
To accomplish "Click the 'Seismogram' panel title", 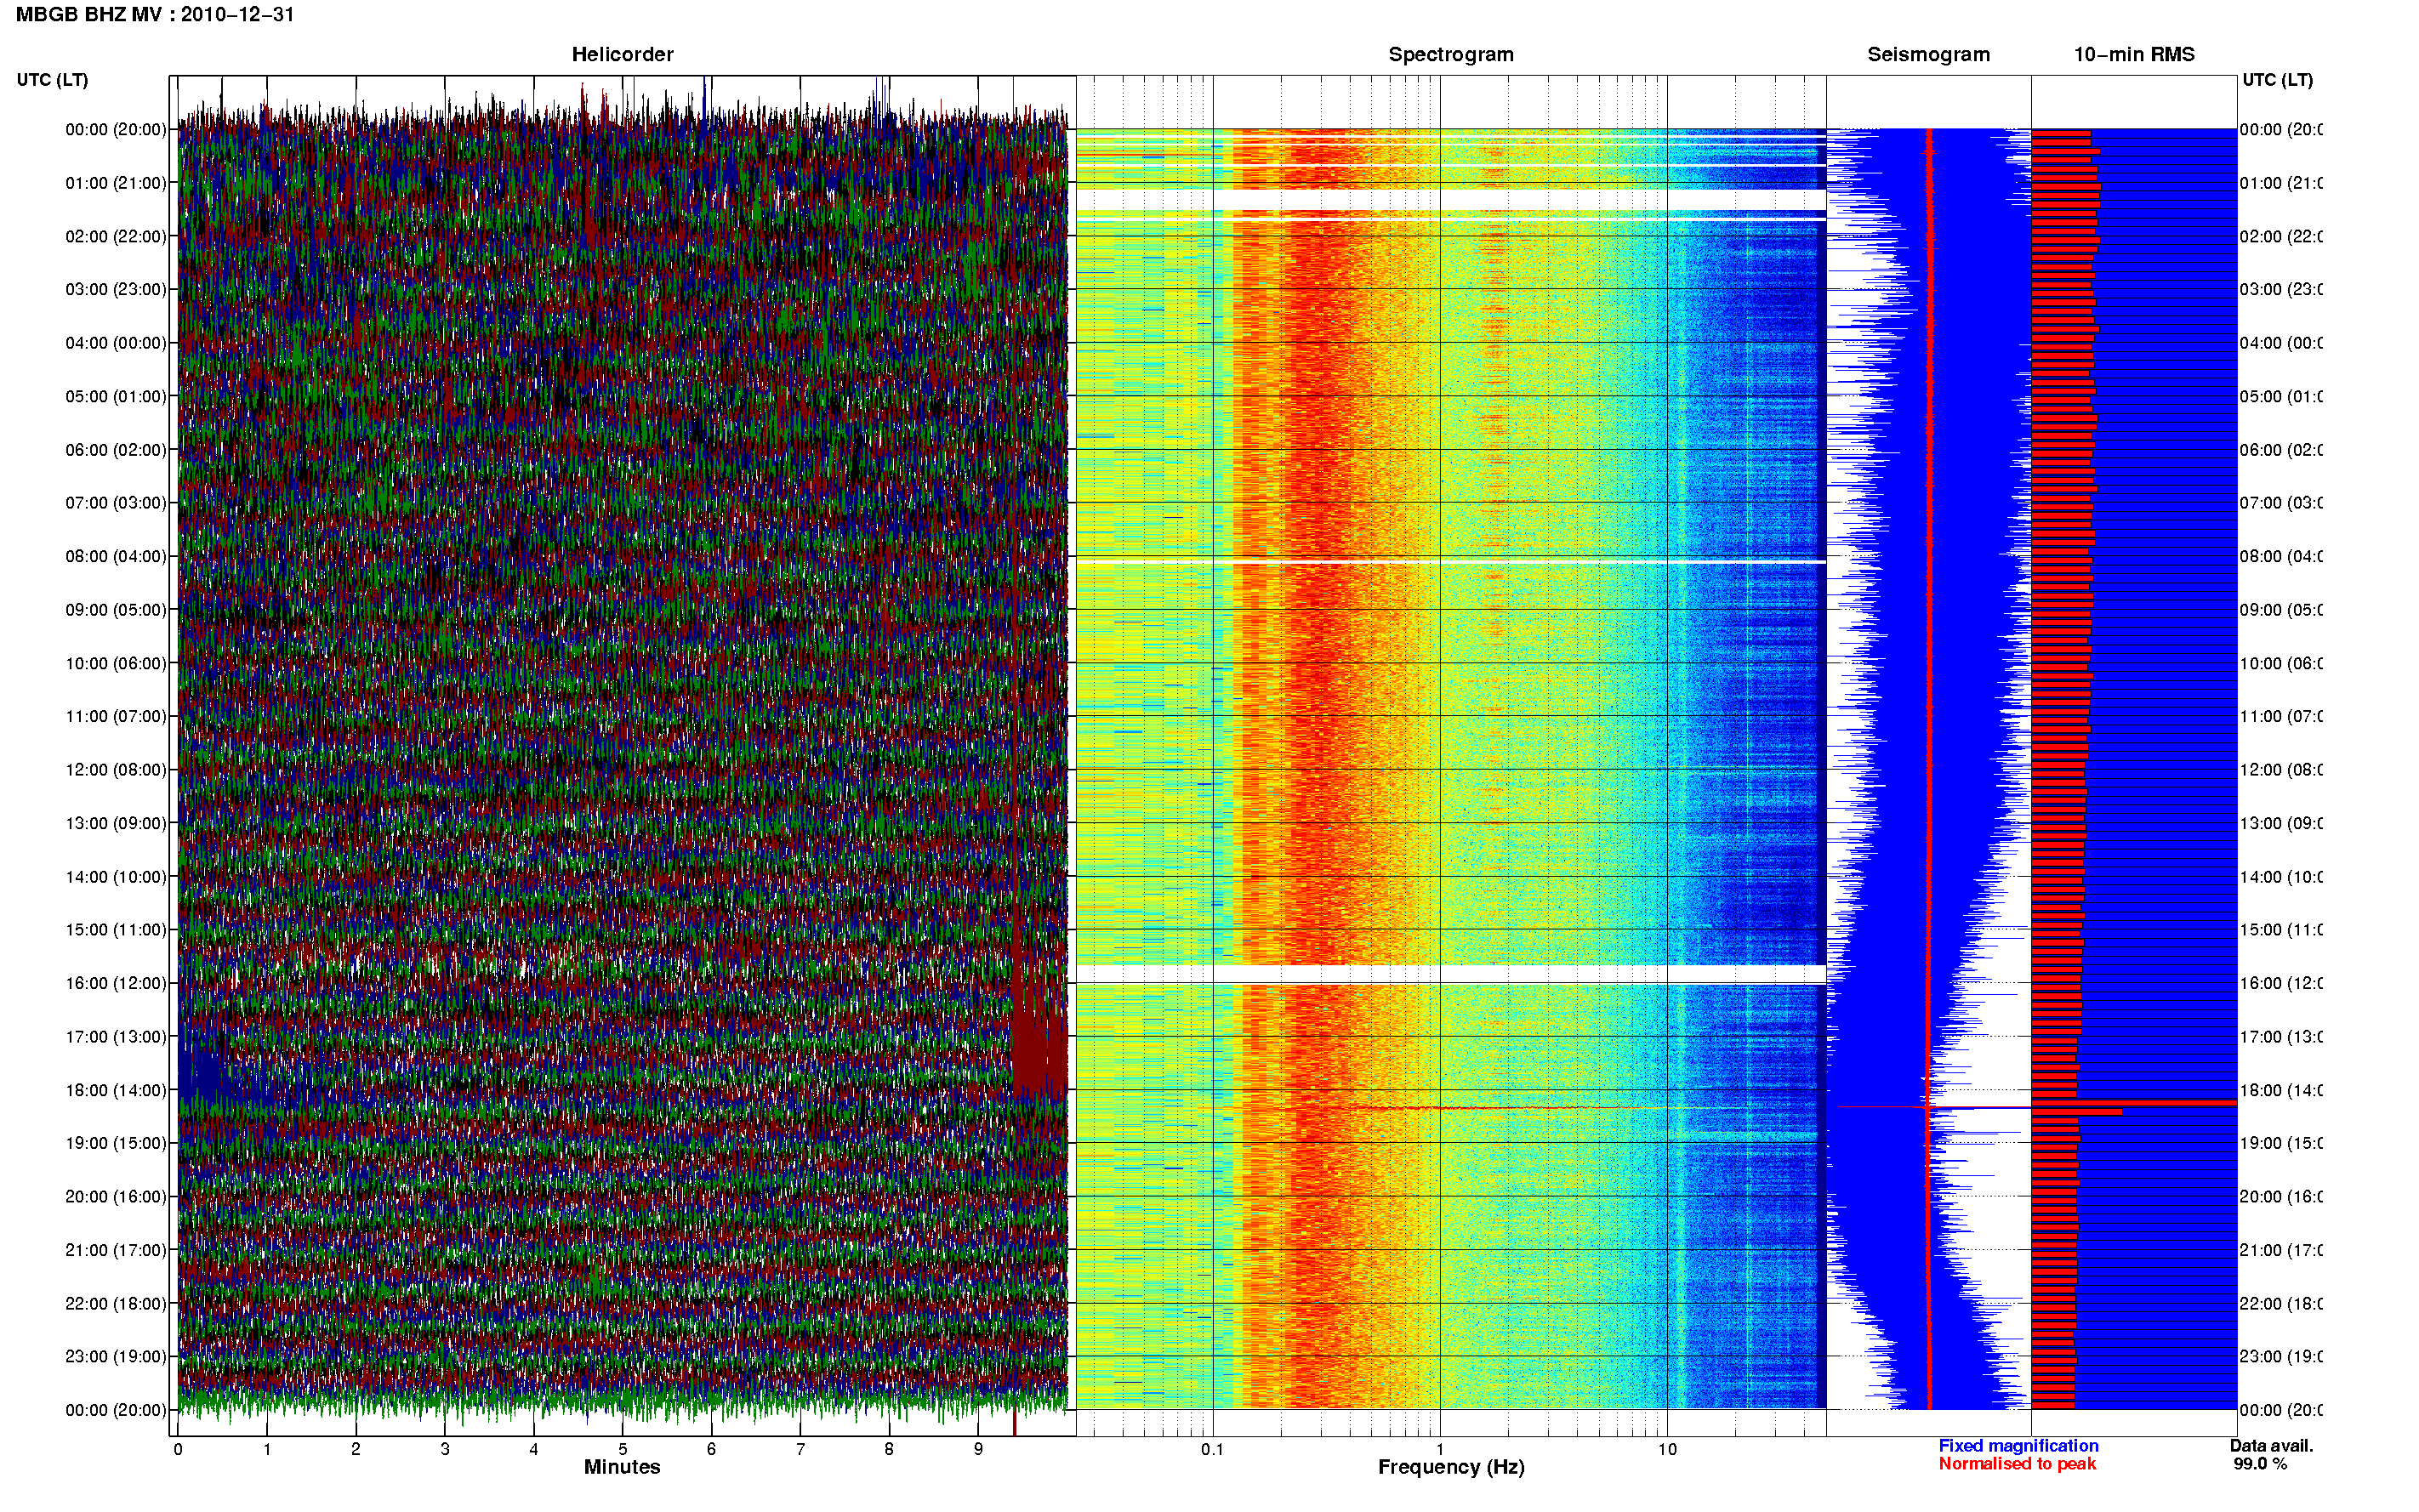I will tap(1928, 55).
